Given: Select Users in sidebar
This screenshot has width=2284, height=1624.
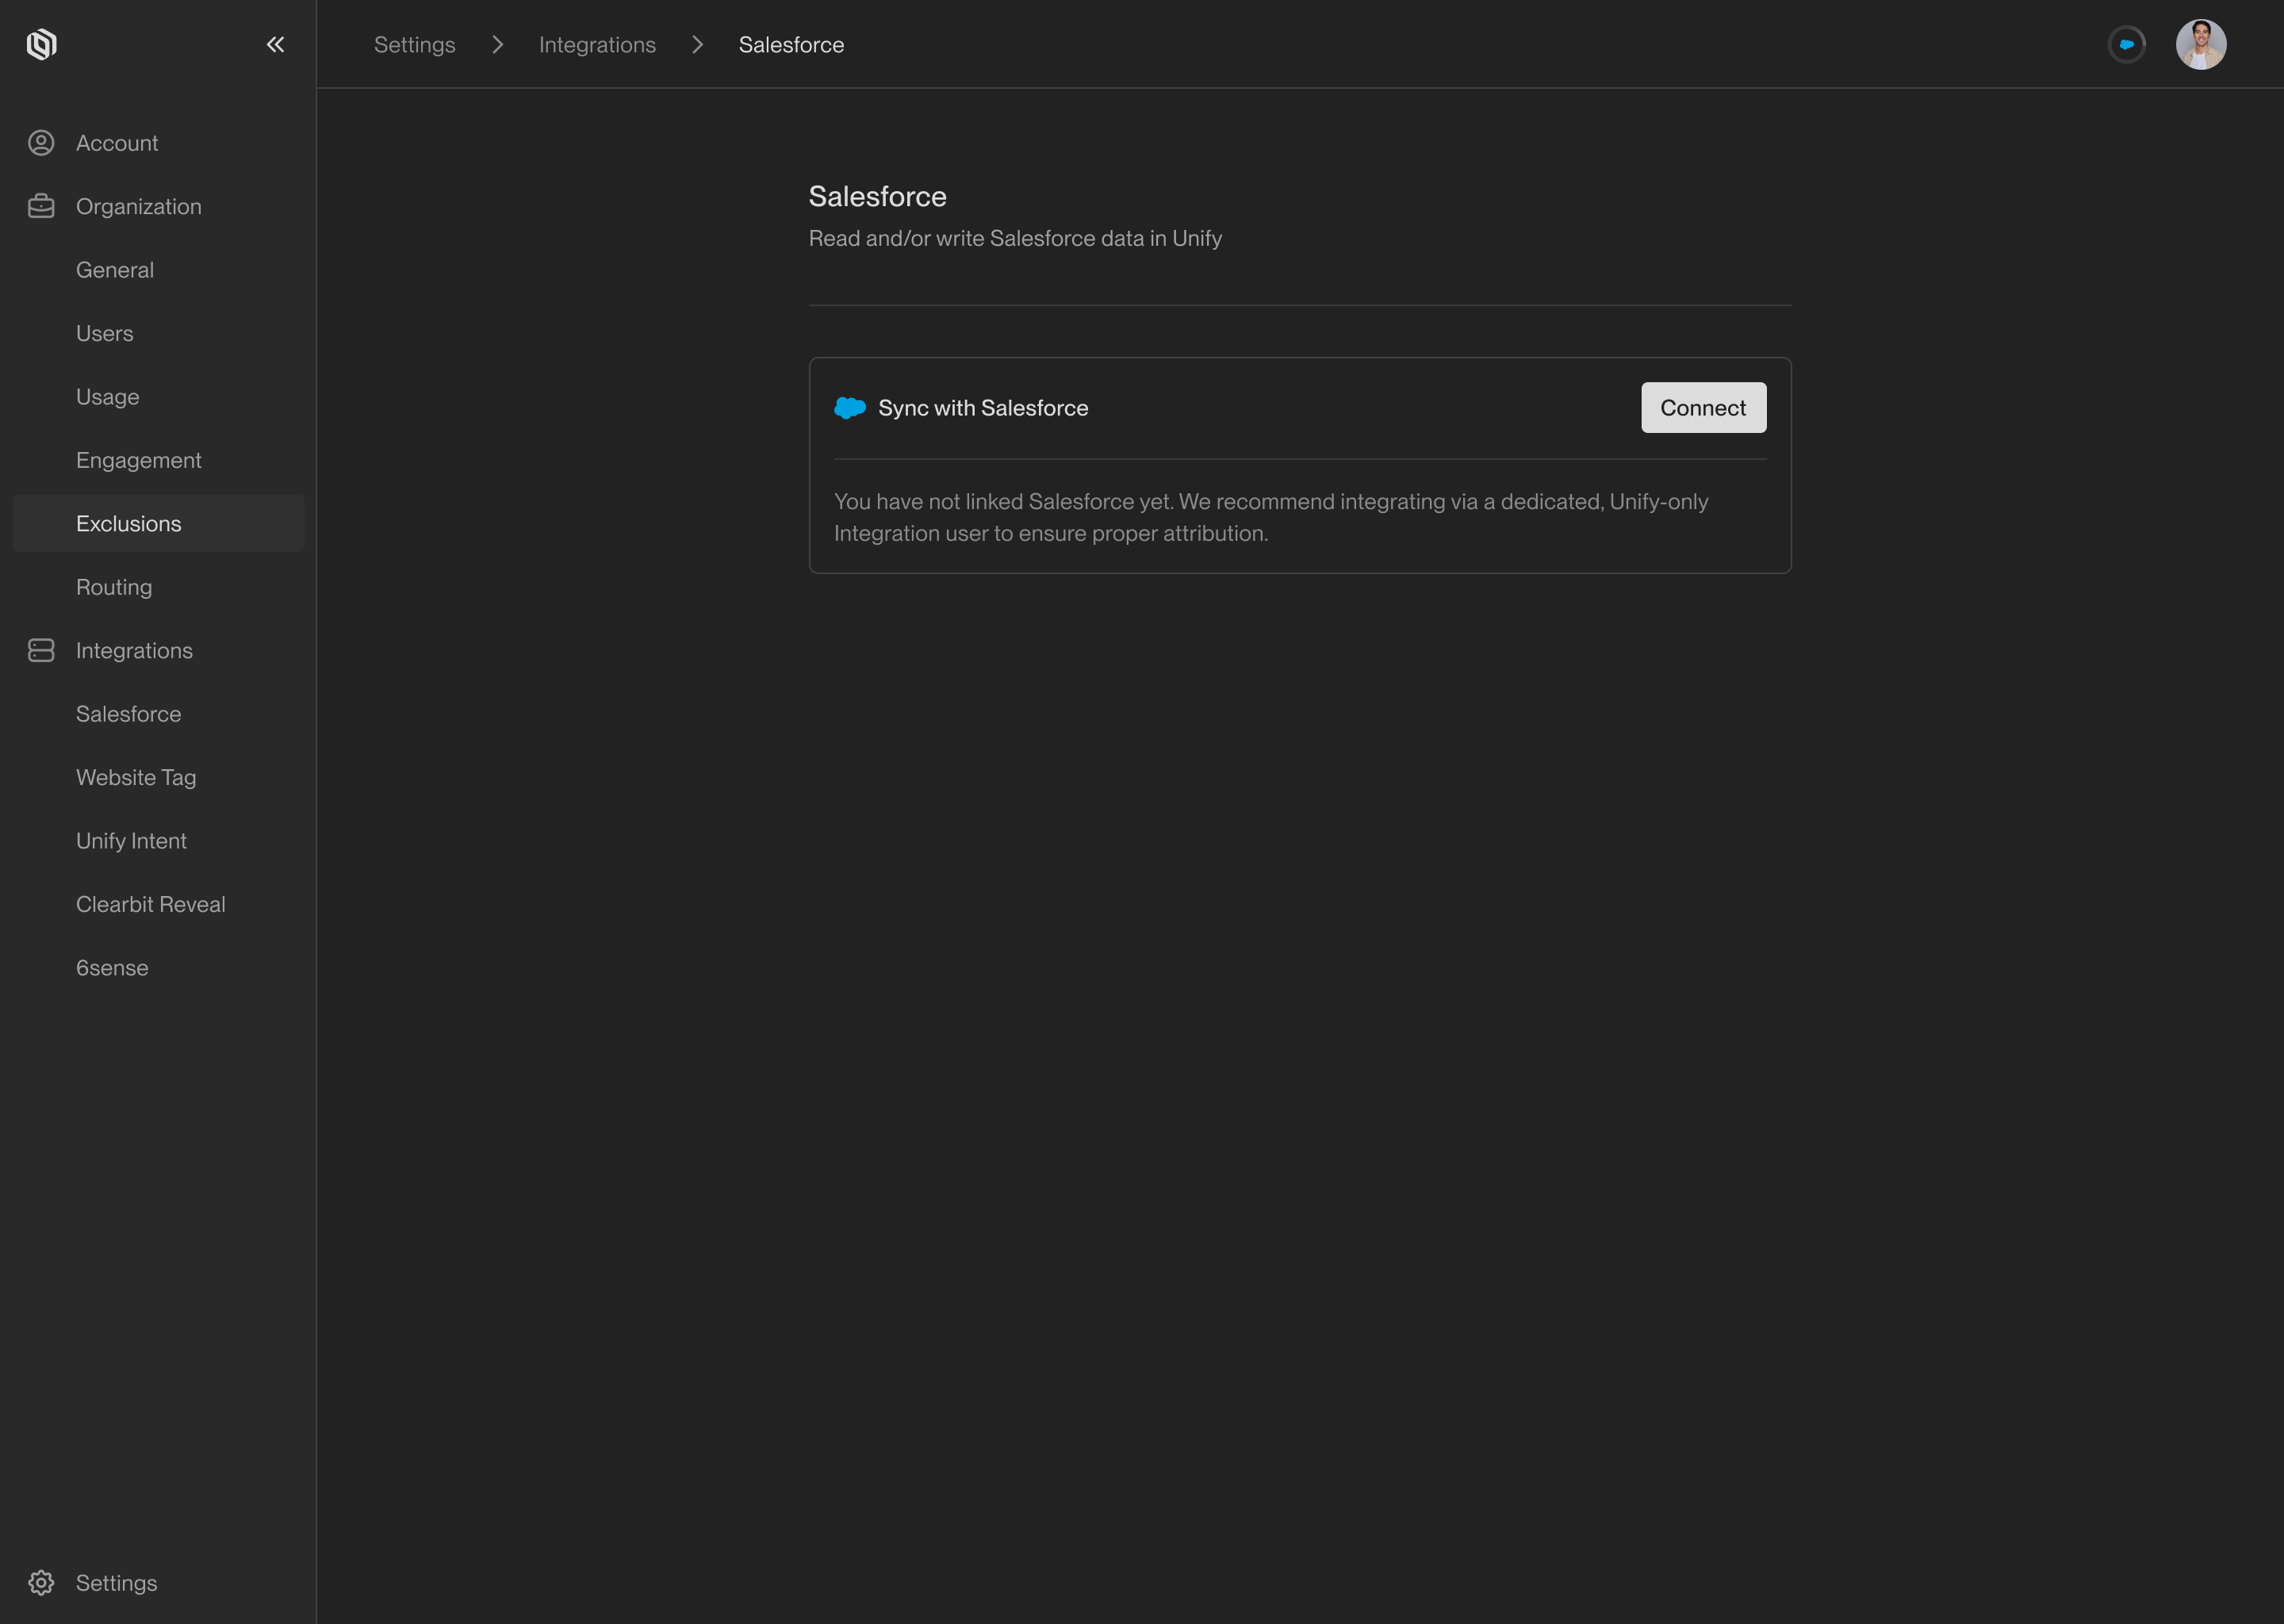Looking at the screenshot, I should tap(105, 333).
